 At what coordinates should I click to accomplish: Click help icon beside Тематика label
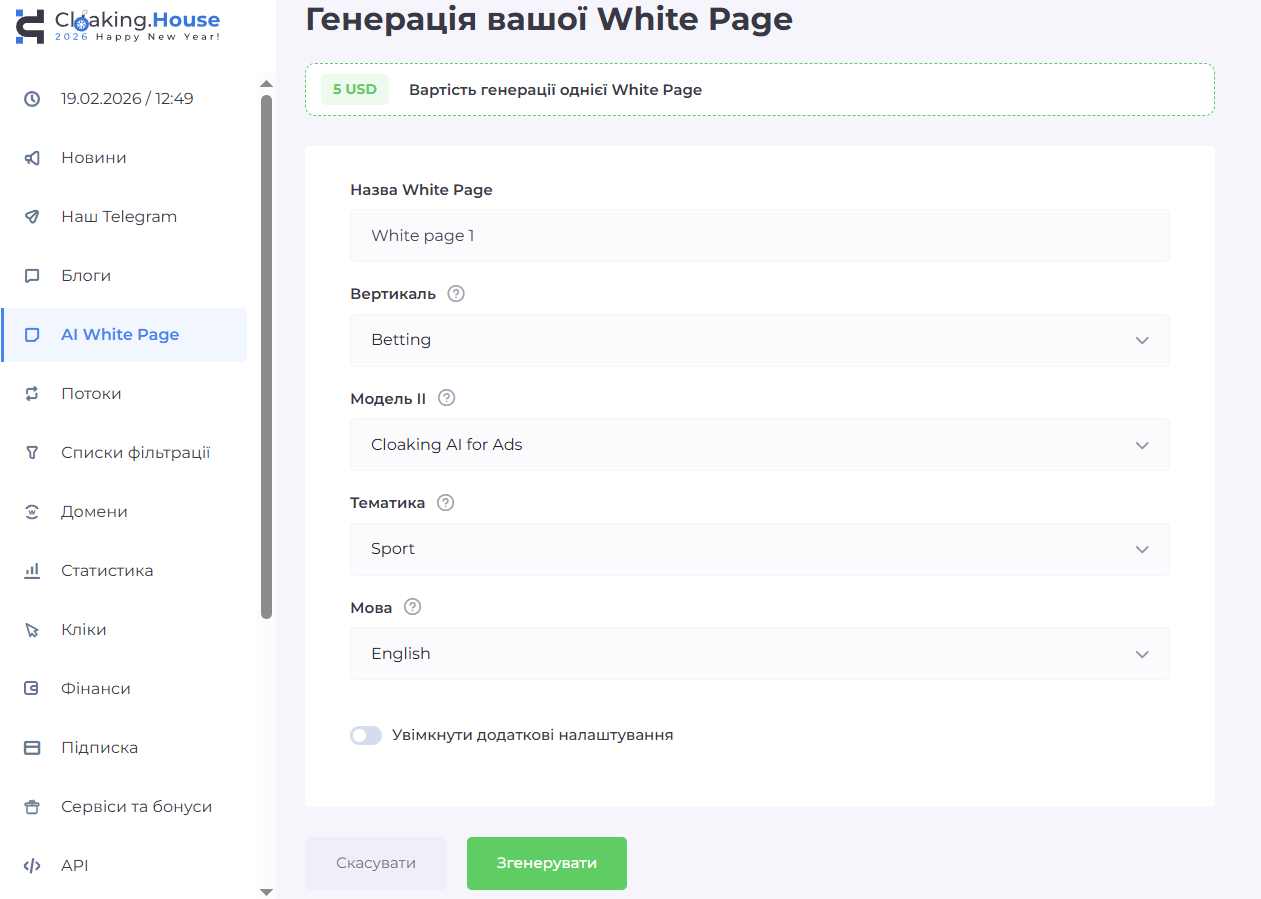[x=446, y=503]
